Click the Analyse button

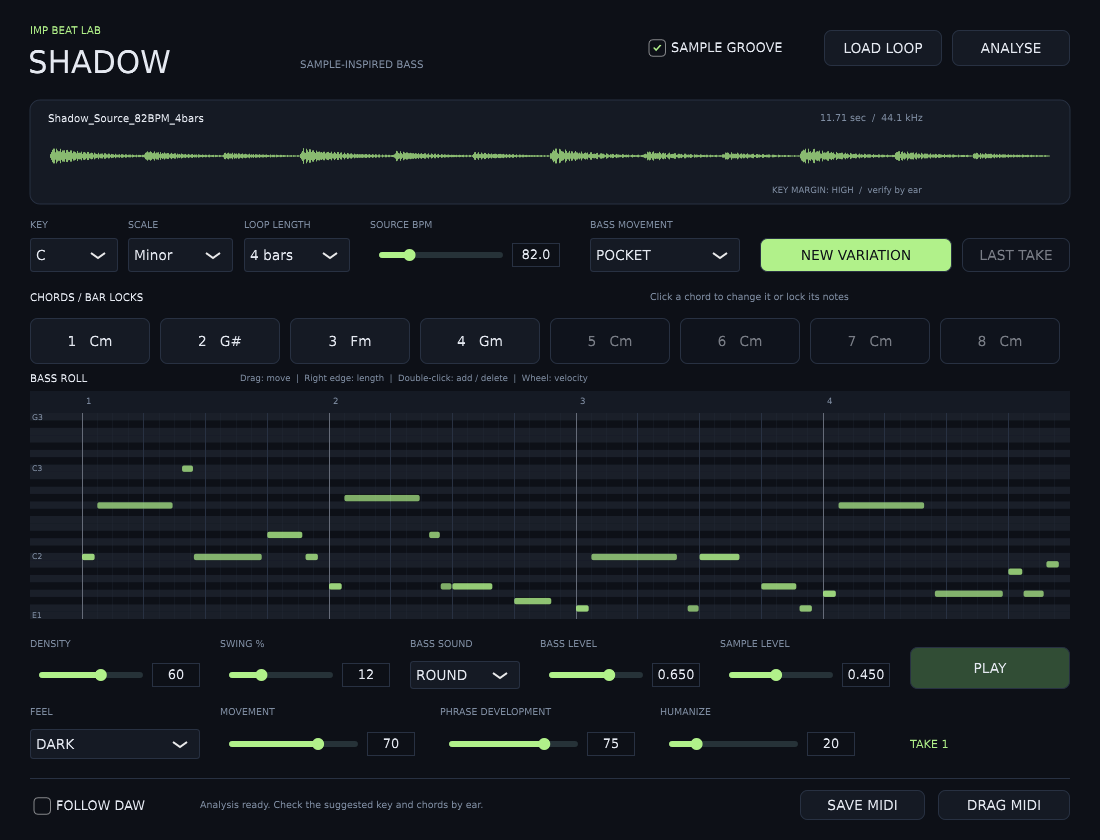coord(1010,48)
